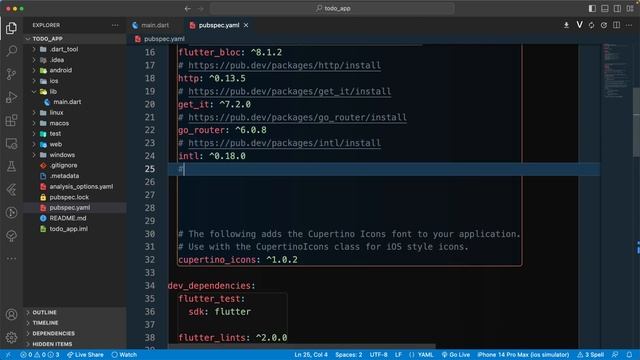Show errors and warnings problems
Screen dimensions: 640x360
click(40, 355)
